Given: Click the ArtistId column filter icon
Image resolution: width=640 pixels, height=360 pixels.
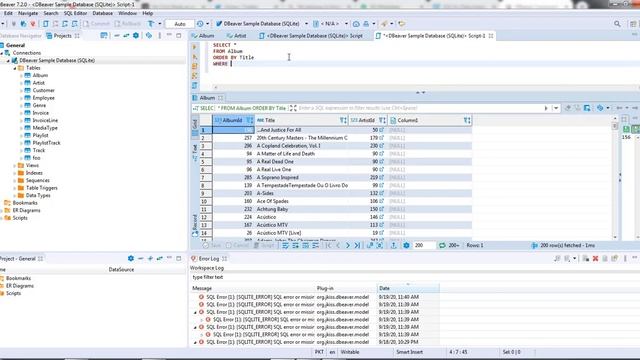Looking at the screenshot, I should (x=382, y=120).
